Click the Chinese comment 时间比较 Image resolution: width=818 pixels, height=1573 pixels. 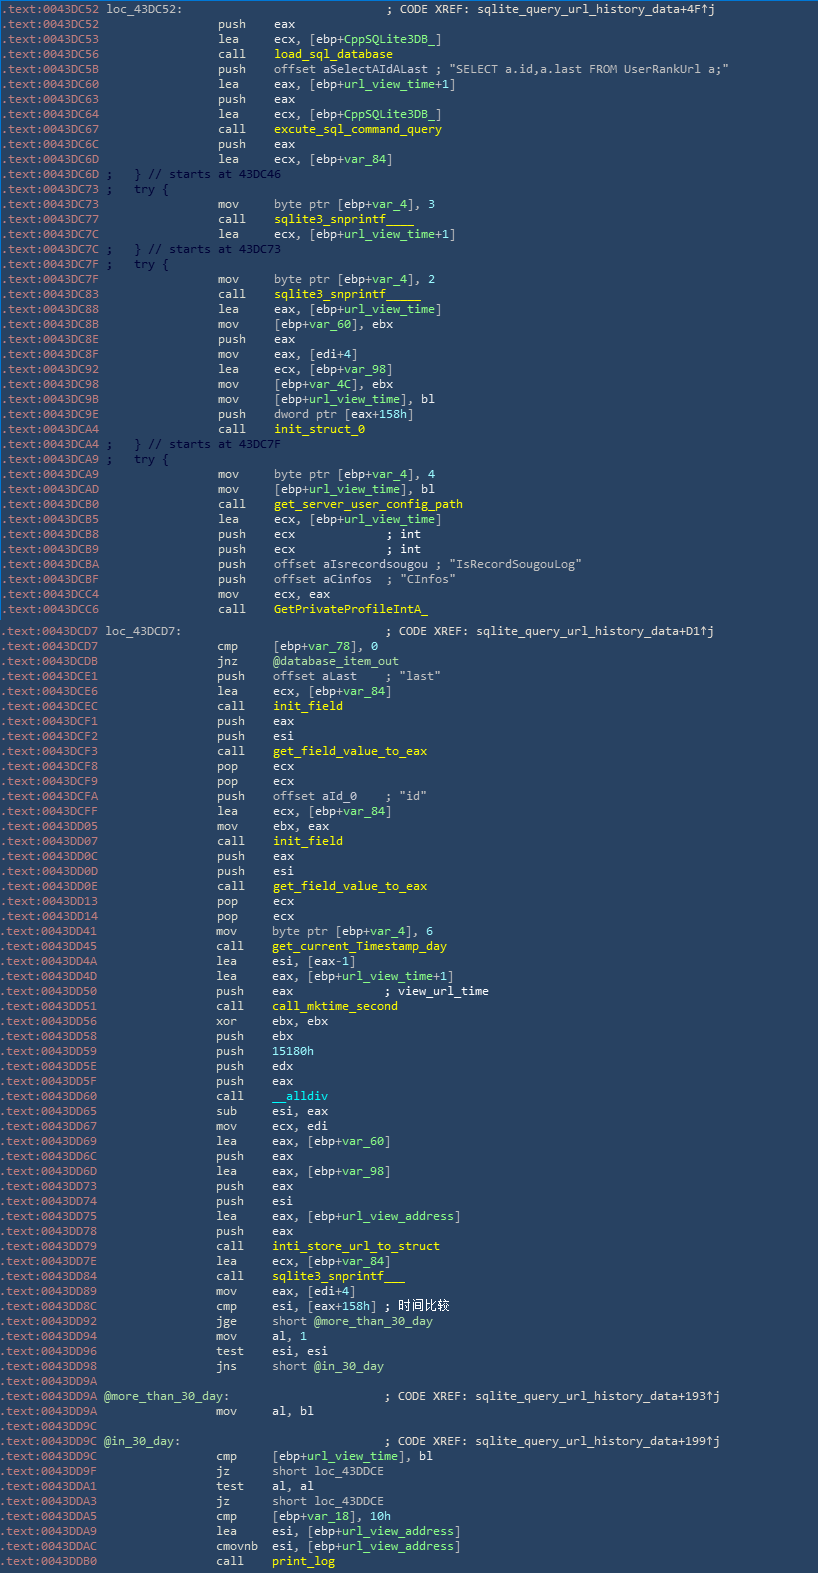(x=423, y=1306)
